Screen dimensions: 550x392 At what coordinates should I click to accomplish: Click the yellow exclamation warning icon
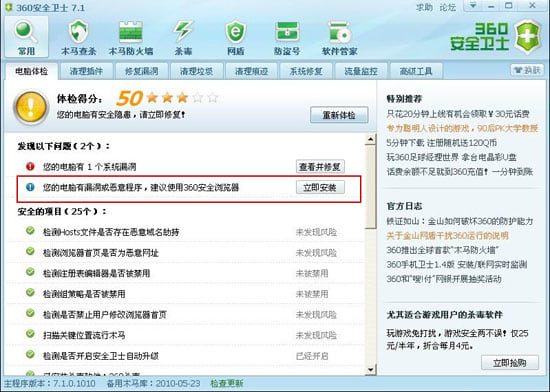[31, 107]
